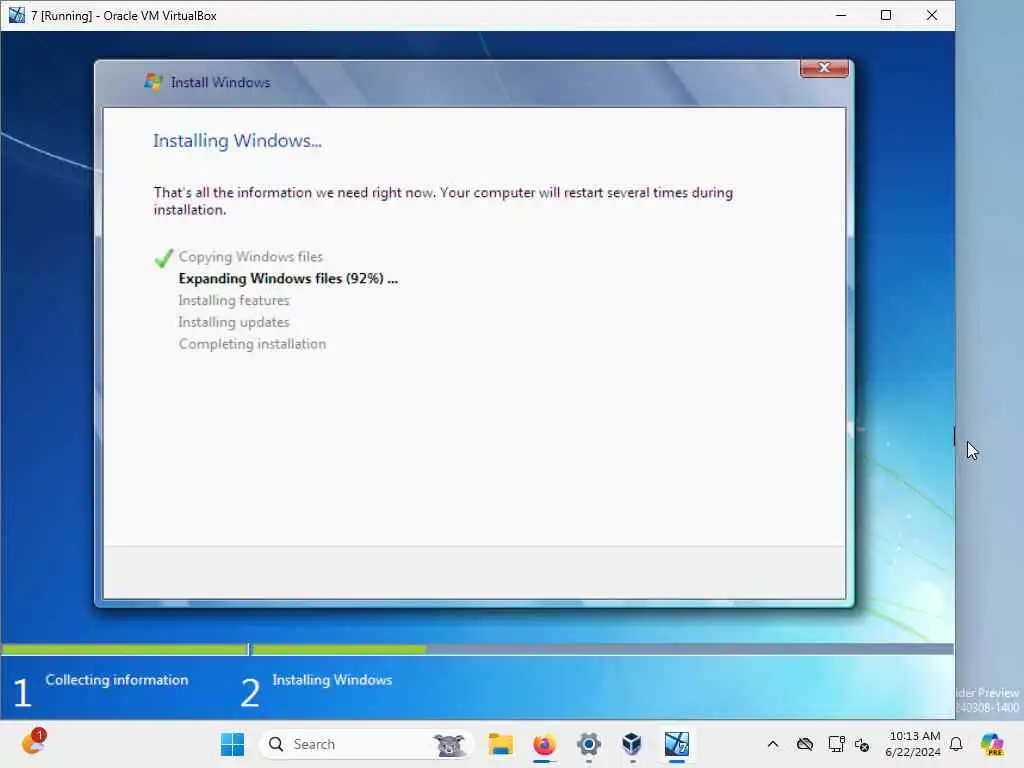
Task: Maximize the VirtualBox VM window
Action: tap(886, 15)
